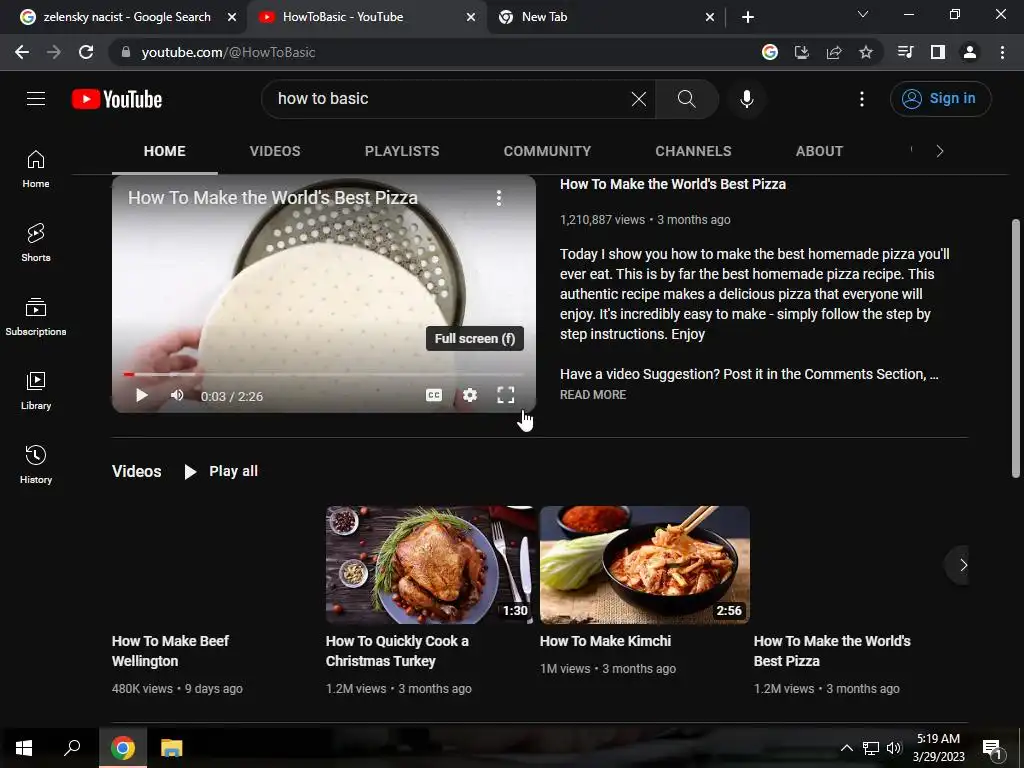Open the Kimchi video thumbnail
The image size is (1024, 768).
(645, 565)
